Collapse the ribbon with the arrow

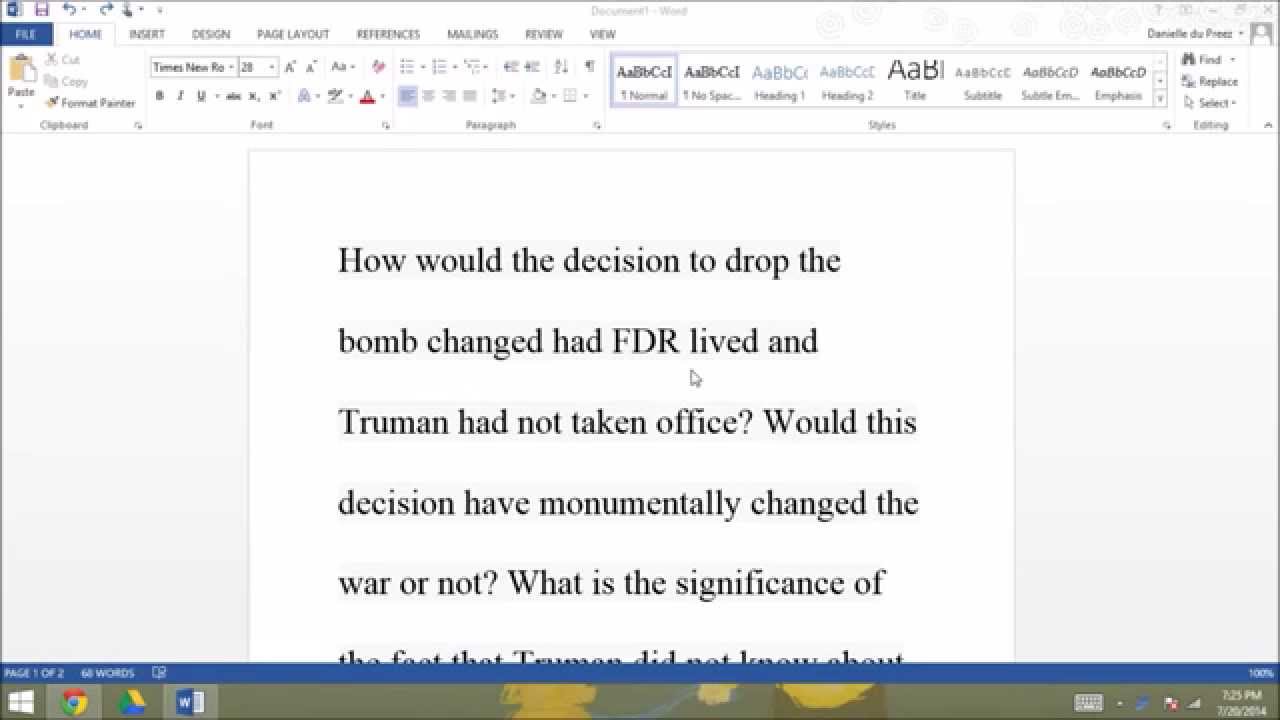click(x=1267, y=126)
